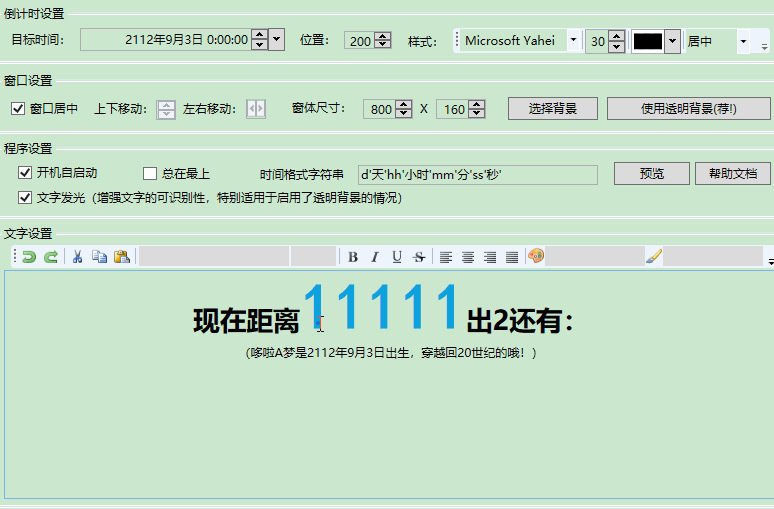The image size is (774, 509).
Task: Decrease the 位置 value of 200
Action: point(383,44)
